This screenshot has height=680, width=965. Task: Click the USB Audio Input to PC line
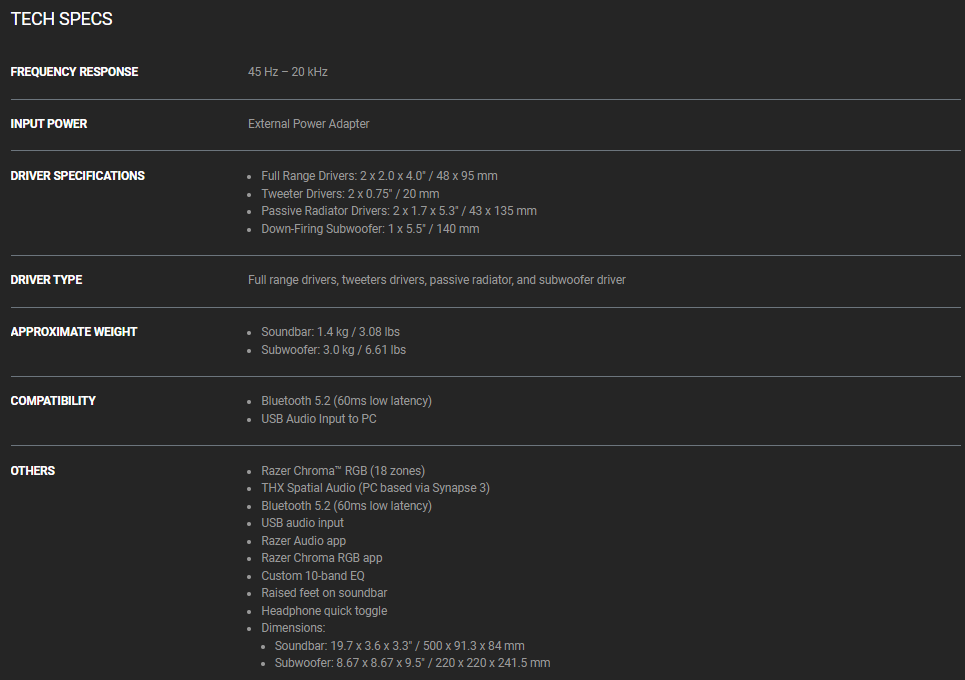click(x=319, y=419)
